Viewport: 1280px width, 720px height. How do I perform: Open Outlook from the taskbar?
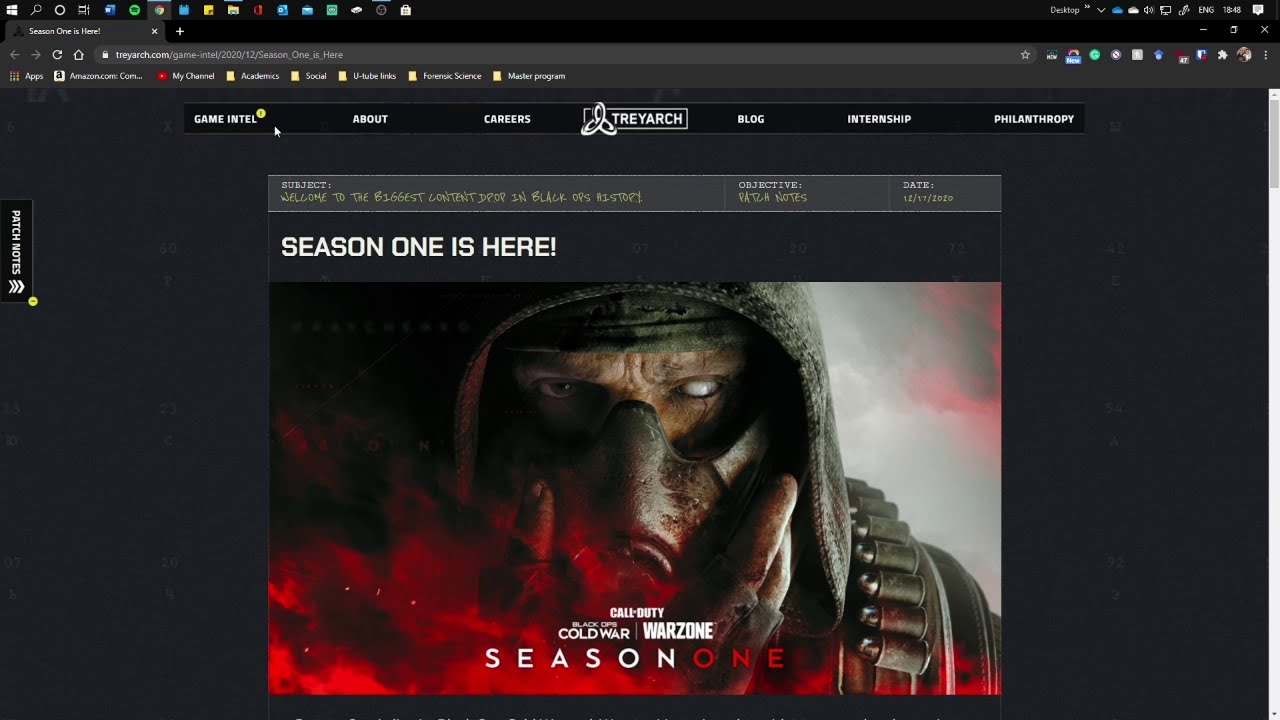coord(282,10)
